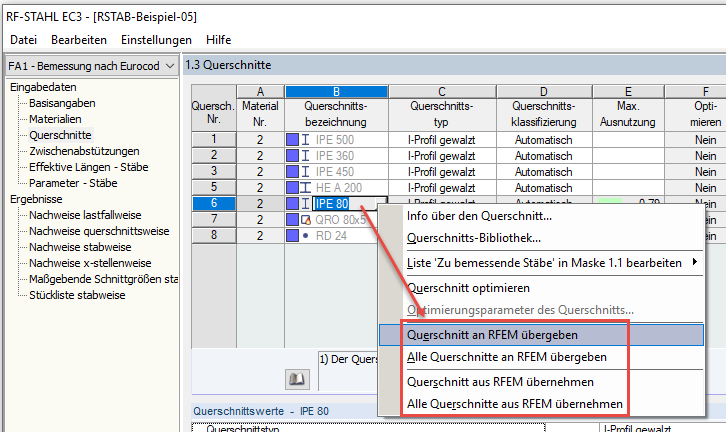Click the round-bar icon in the RD 24 row
Image resolution: width=726 pixels, height=432 pixels.
[x=305, y=236]
